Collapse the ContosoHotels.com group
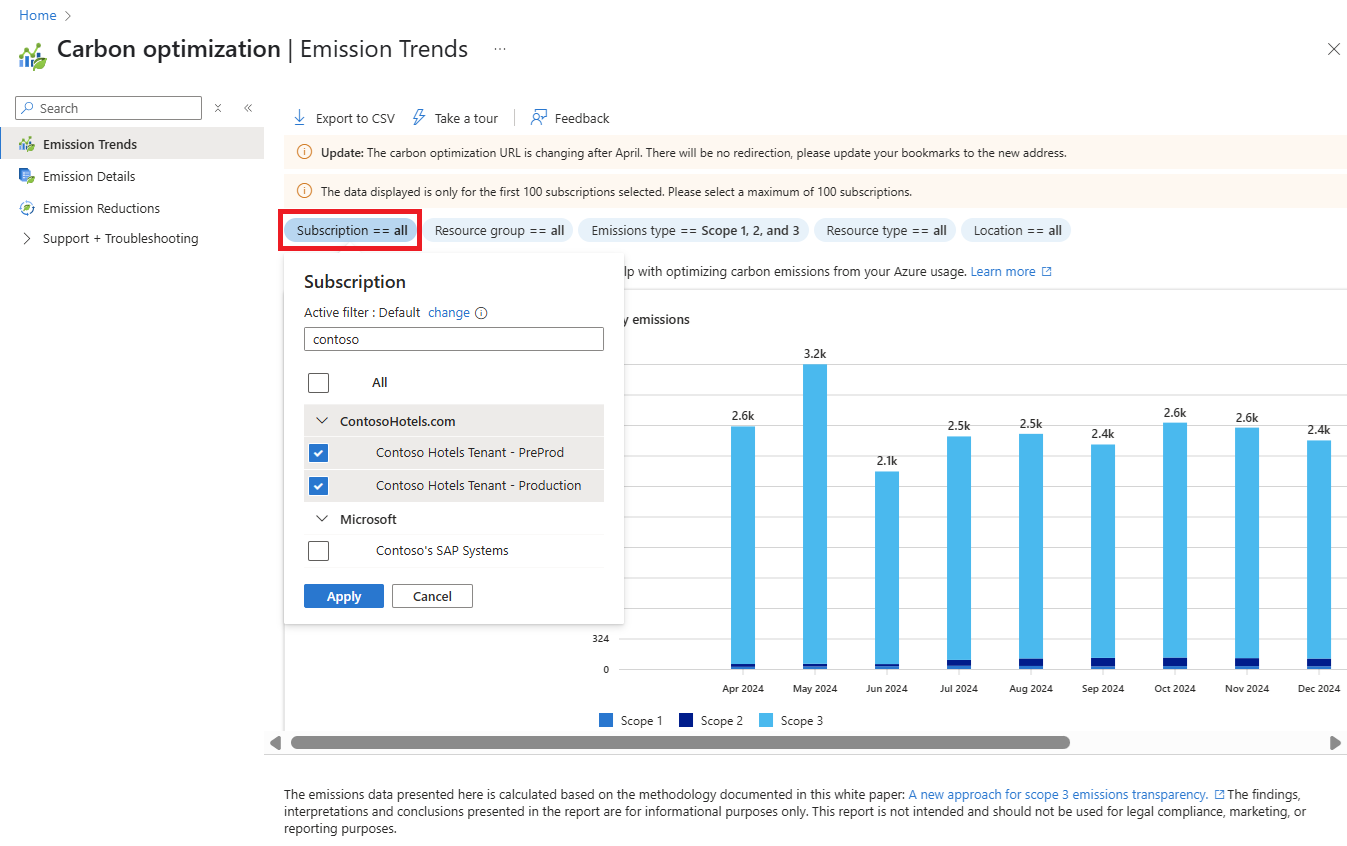The height and width of the screenshot is (846, 1347). click(322, 422)
